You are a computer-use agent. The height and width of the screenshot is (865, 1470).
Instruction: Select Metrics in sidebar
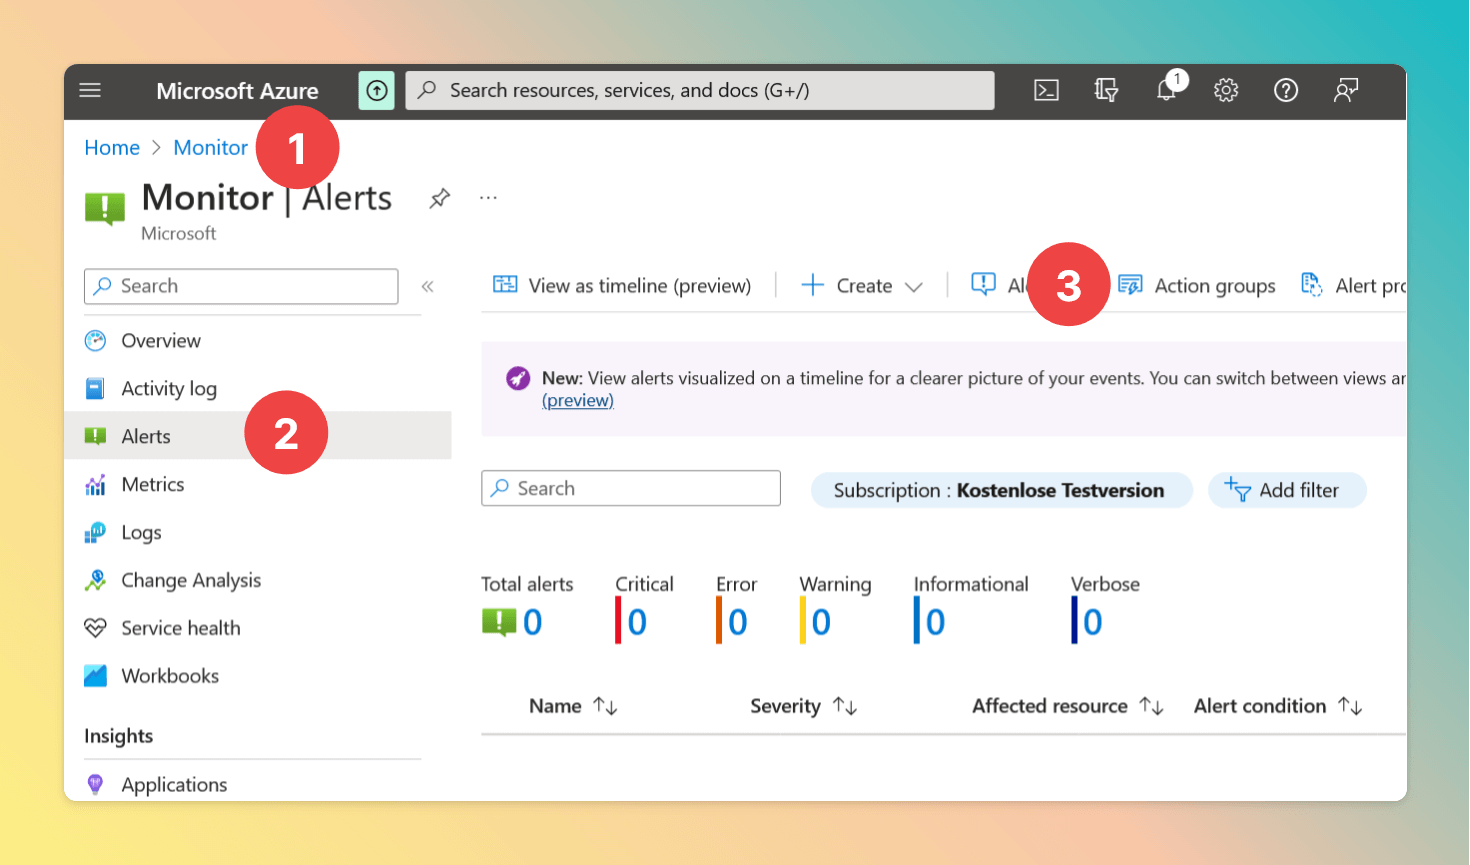pos(153,485)
